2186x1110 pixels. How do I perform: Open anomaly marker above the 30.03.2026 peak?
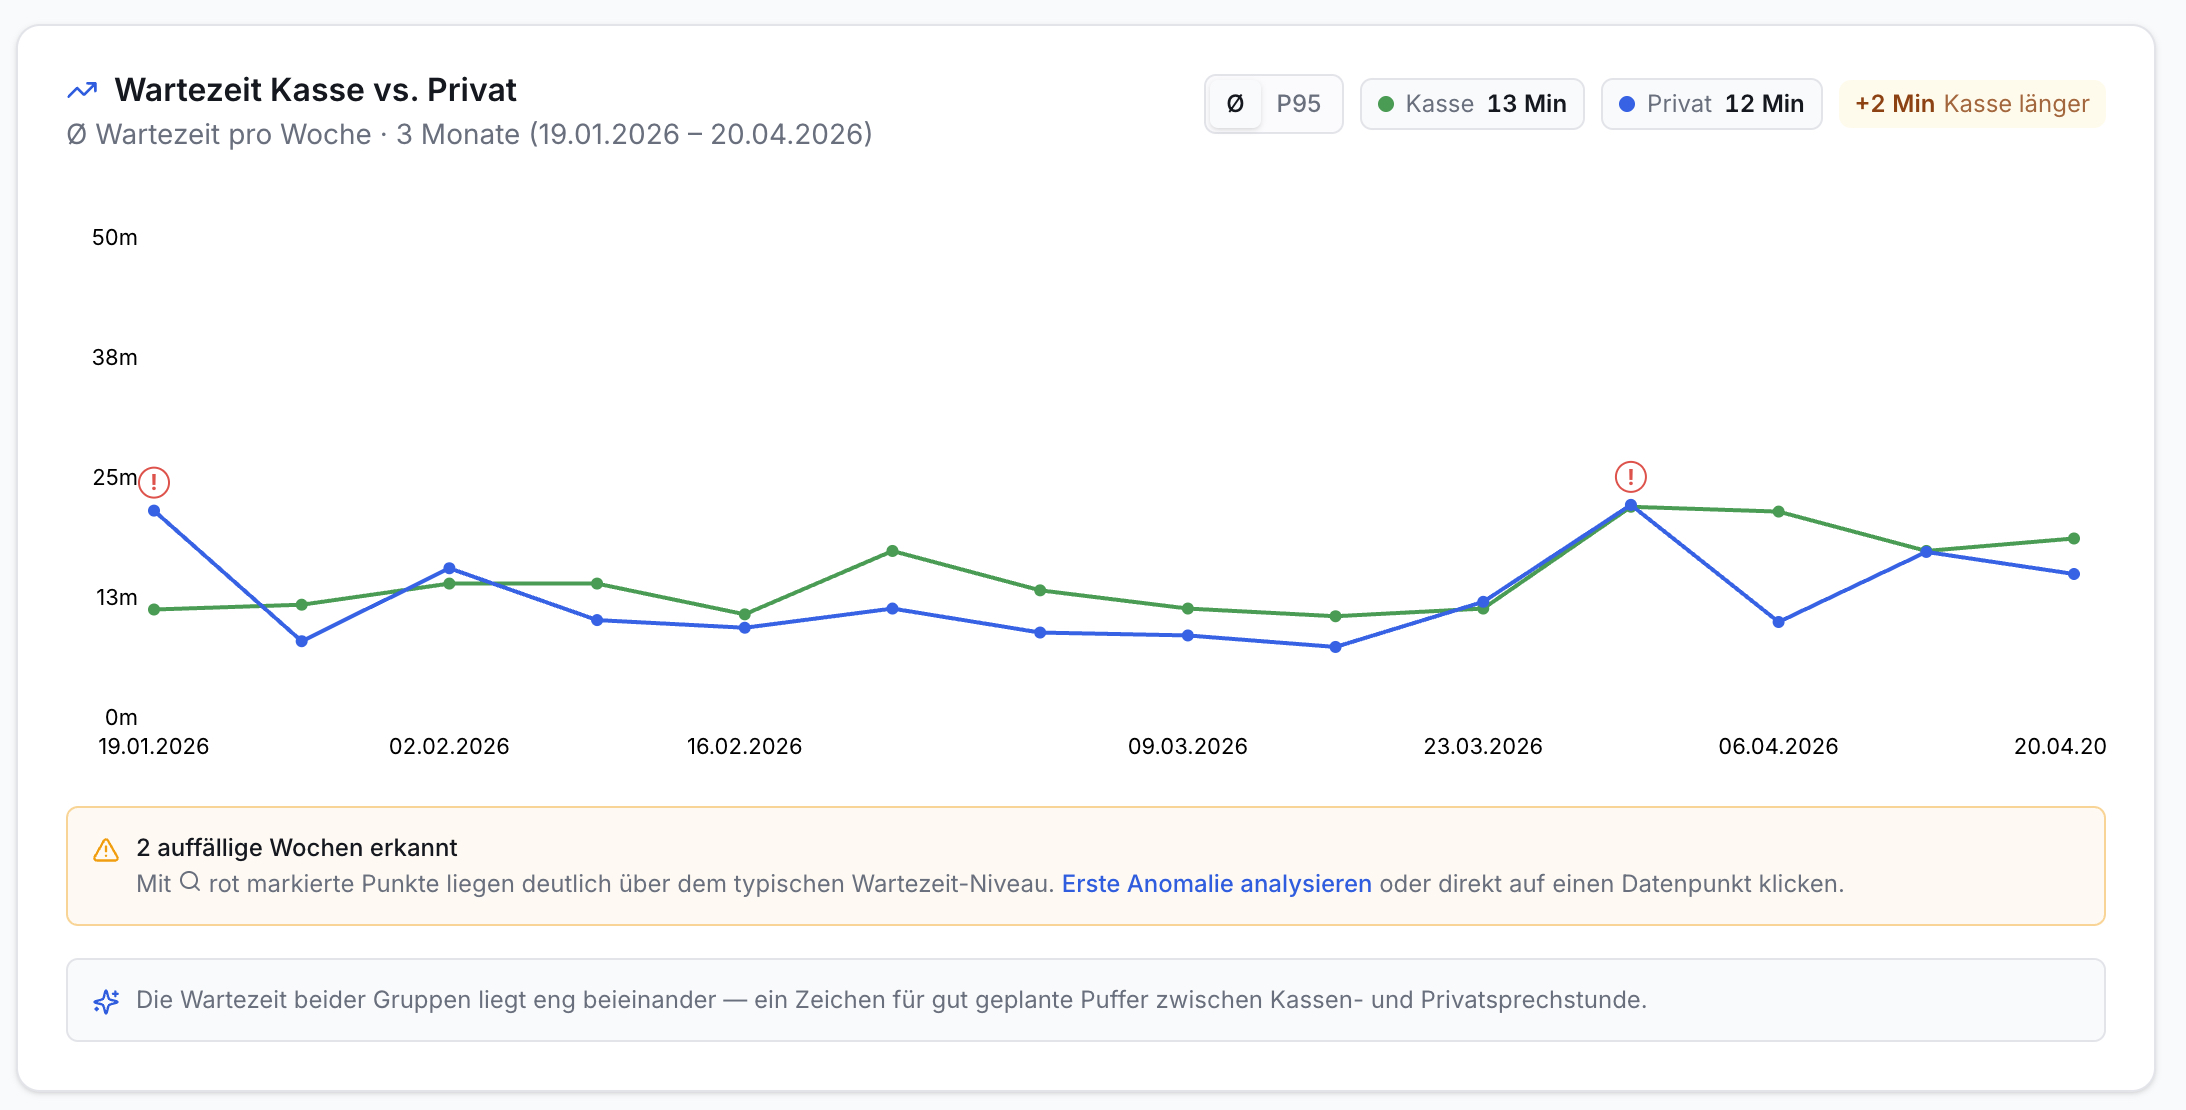pos(1631,477)
